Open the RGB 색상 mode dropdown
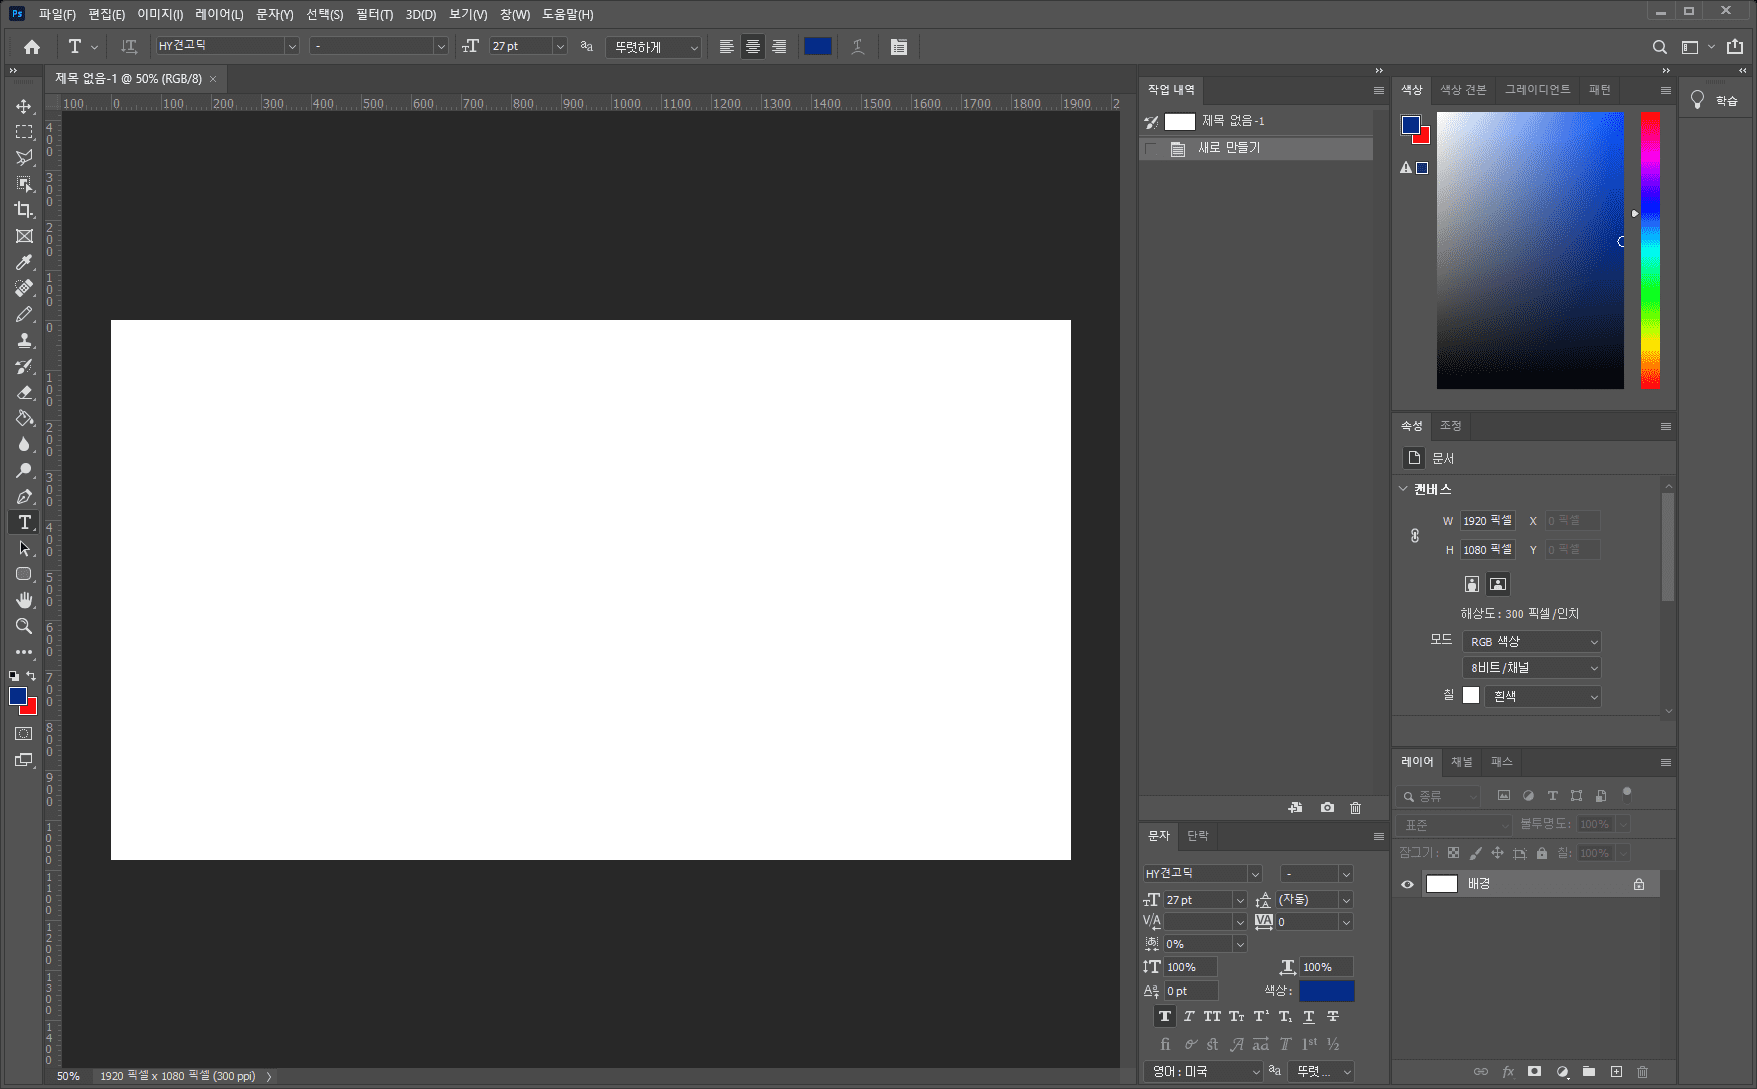The height and width of the screenshot is (1089, 1757). 1531,642
